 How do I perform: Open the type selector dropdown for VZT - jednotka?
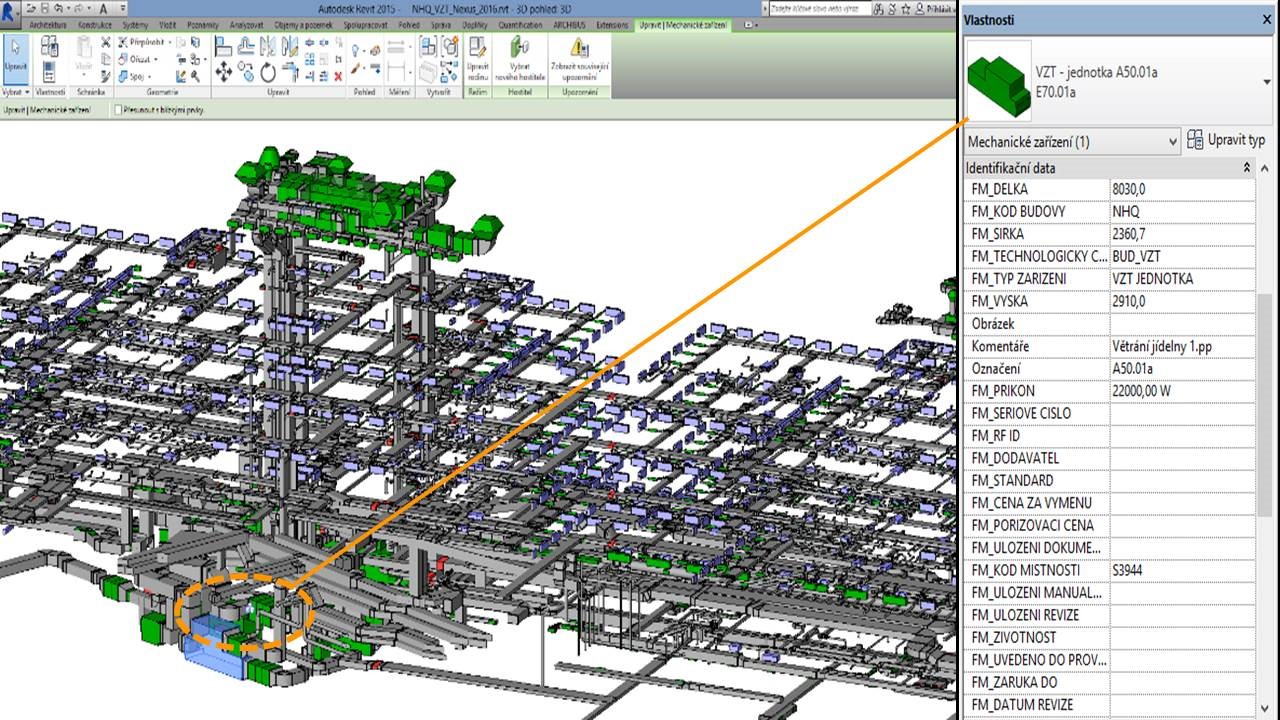click(x=1268, y=82)
